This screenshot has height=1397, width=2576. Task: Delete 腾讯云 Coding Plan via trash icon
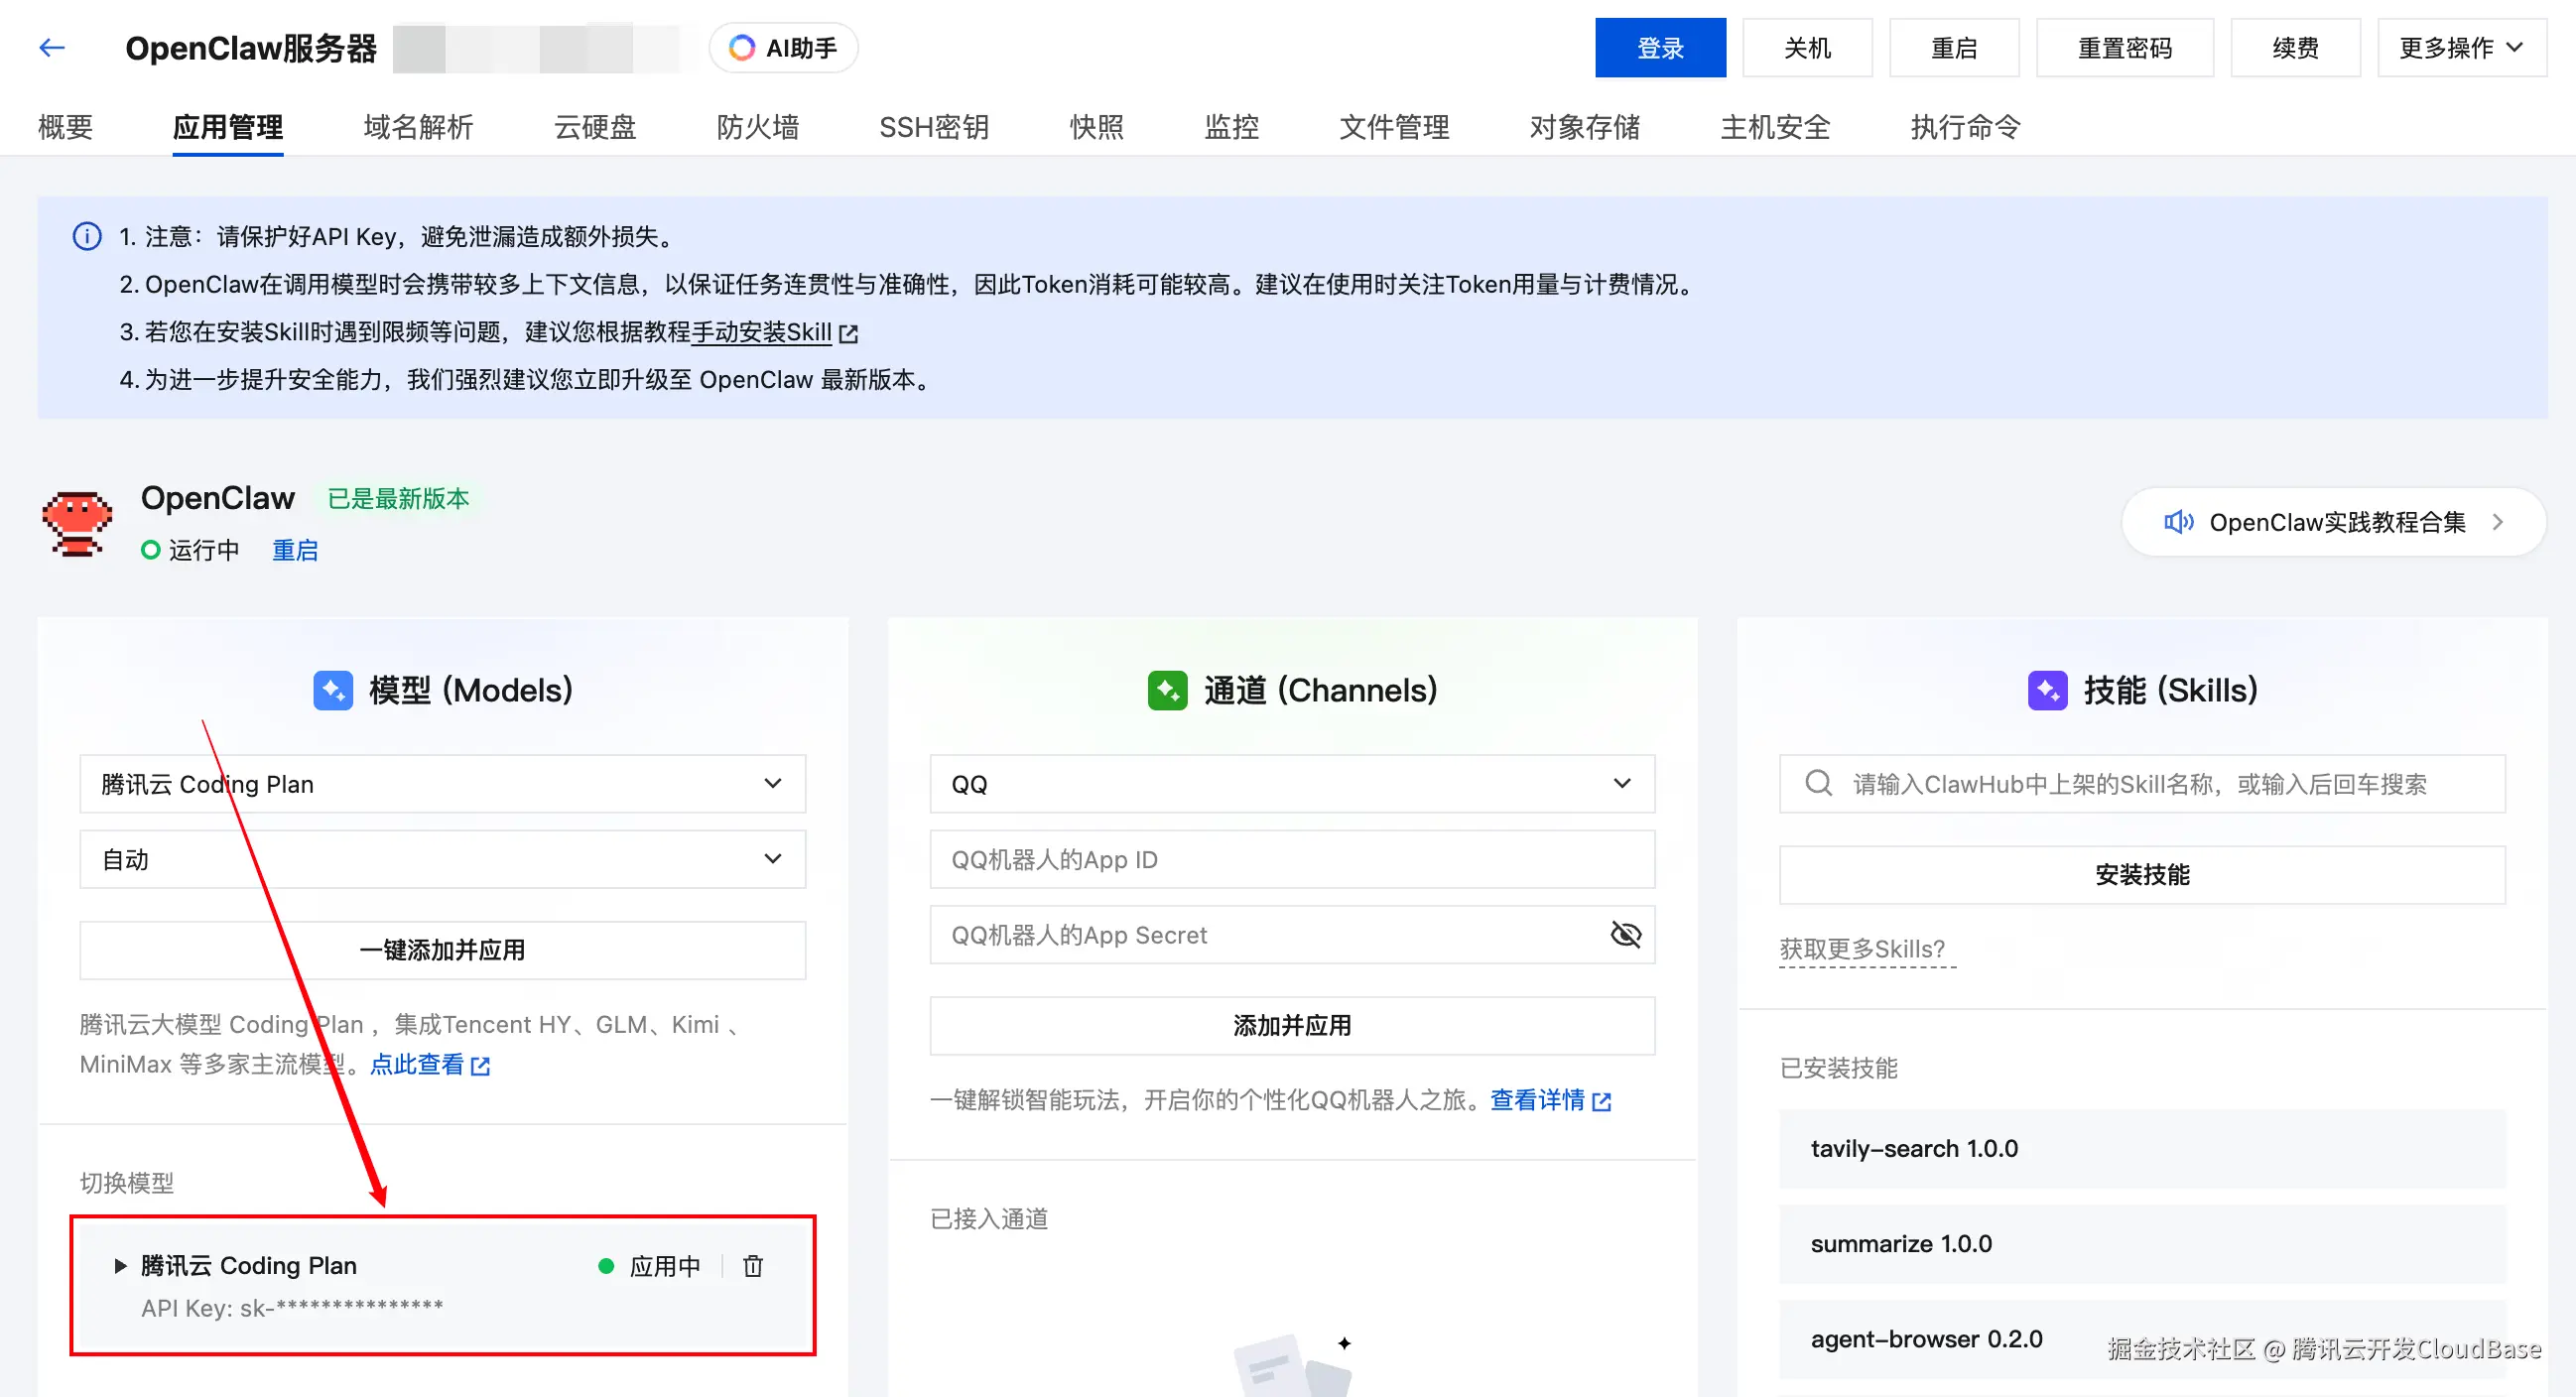pos(753,1265)
